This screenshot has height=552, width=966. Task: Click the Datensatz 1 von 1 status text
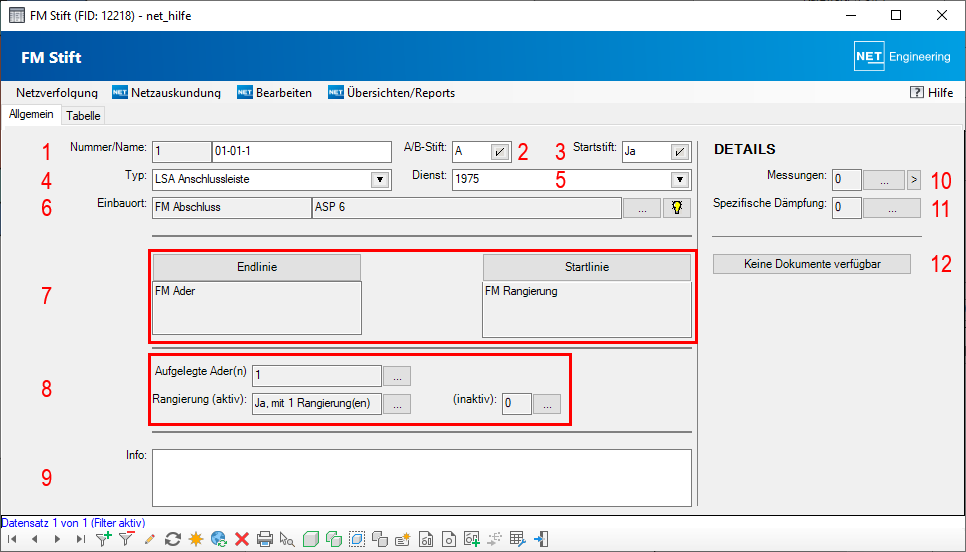(x=73, y=522)
